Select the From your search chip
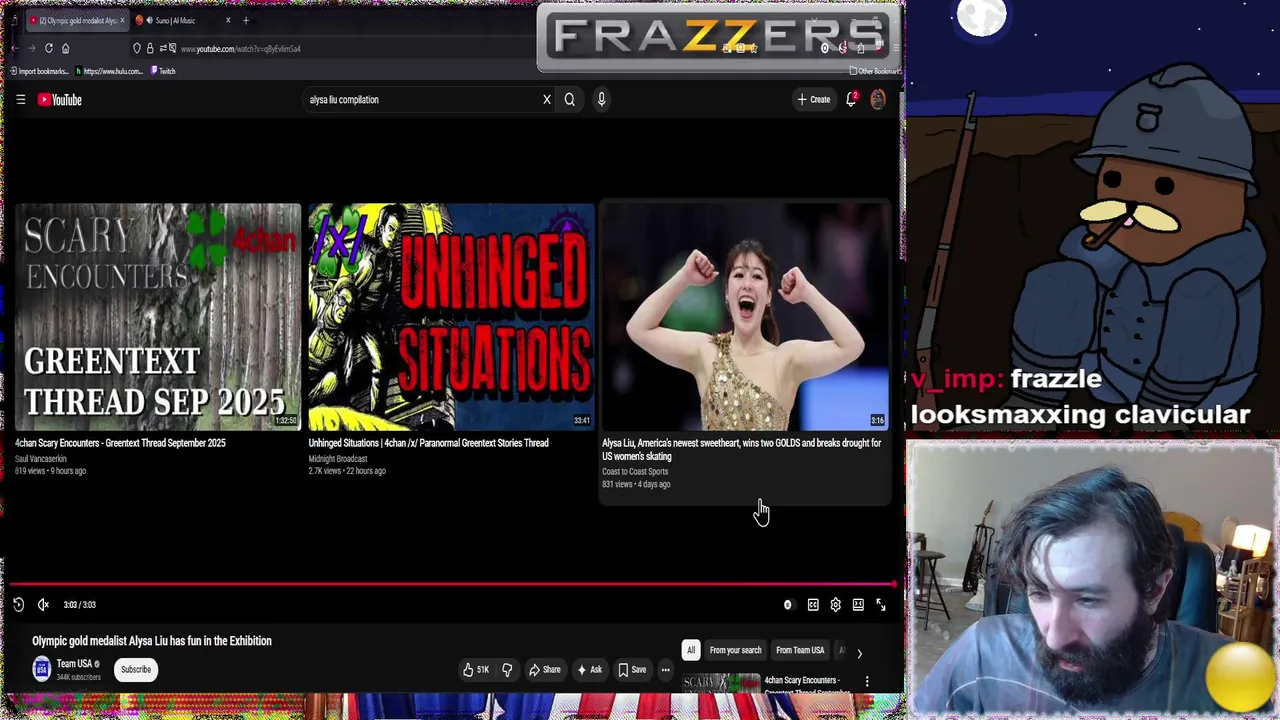The height and width of the screenshot is (720, 1280). coord(735,650)
